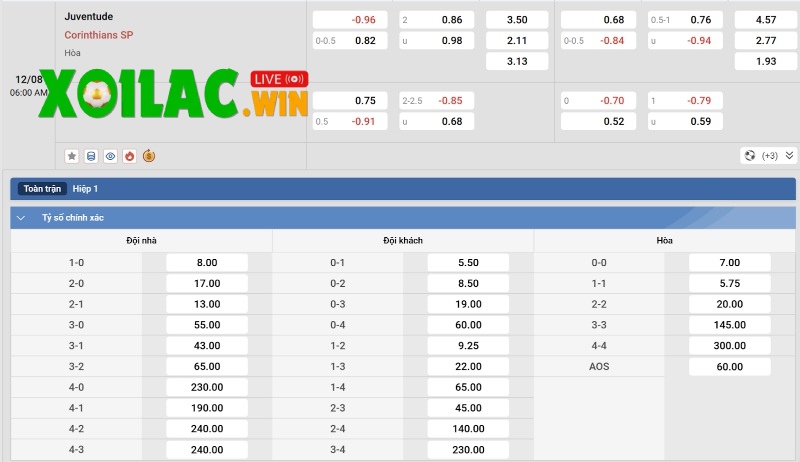Select draw 0-0 odds 7.00
Viewport: 800px width, 462px height.
click(730, 263)
